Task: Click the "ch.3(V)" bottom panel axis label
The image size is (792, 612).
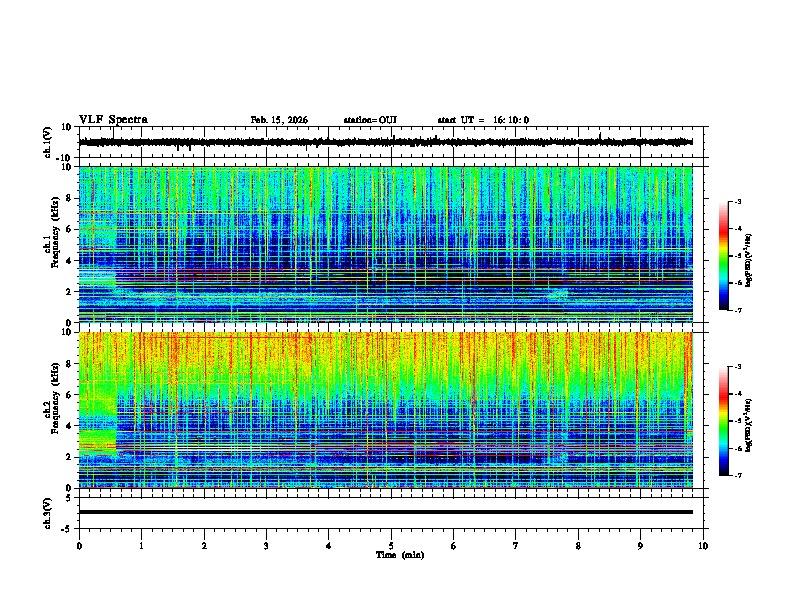Action: pos(48,513)
